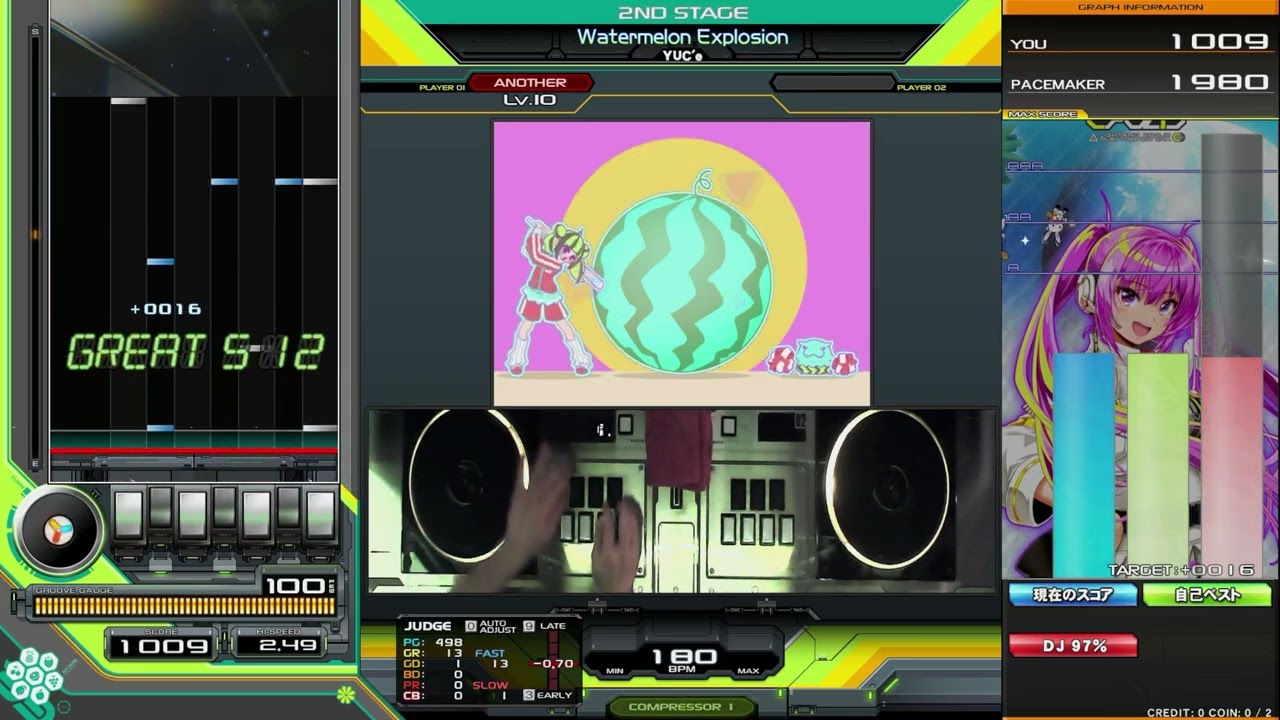Click the CREDIT: 0 COIN: 0 / 2 text
The image size is (1280, 720).
tap(1209, 712)
